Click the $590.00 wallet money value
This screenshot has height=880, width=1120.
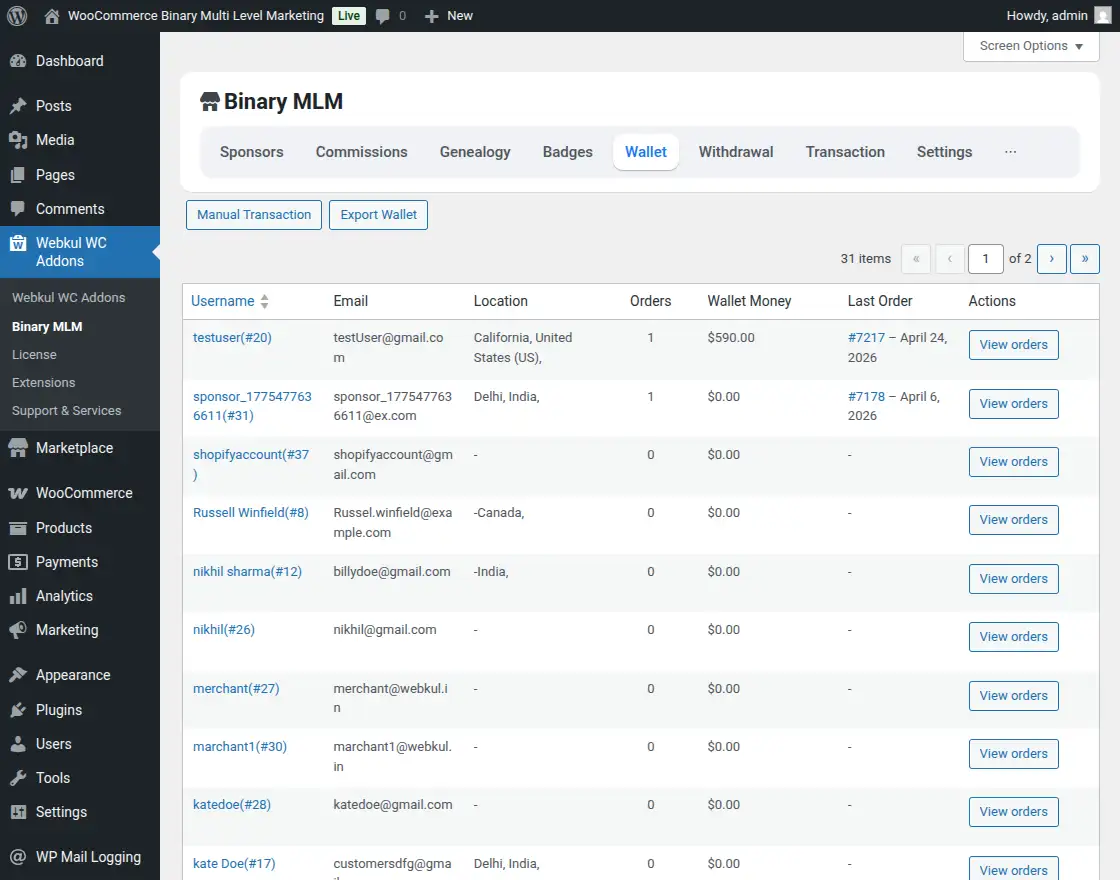click(x=731, y=338)
